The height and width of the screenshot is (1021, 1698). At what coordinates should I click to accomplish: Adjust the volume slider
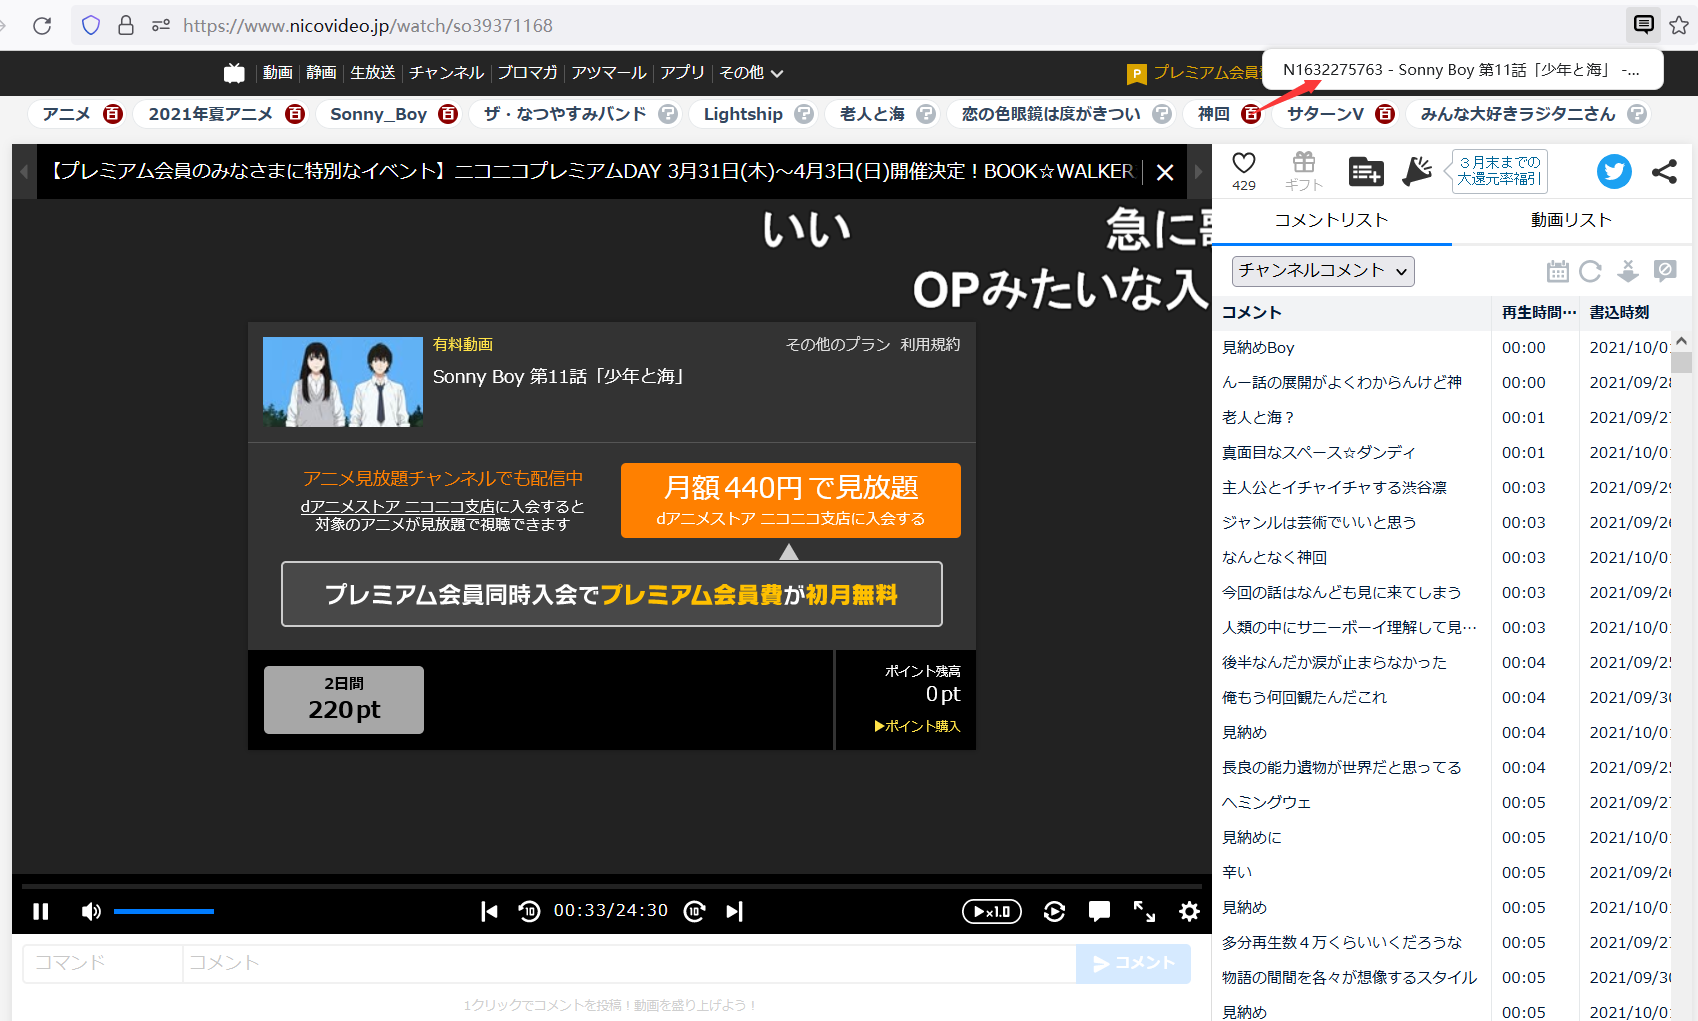[164, 911]
